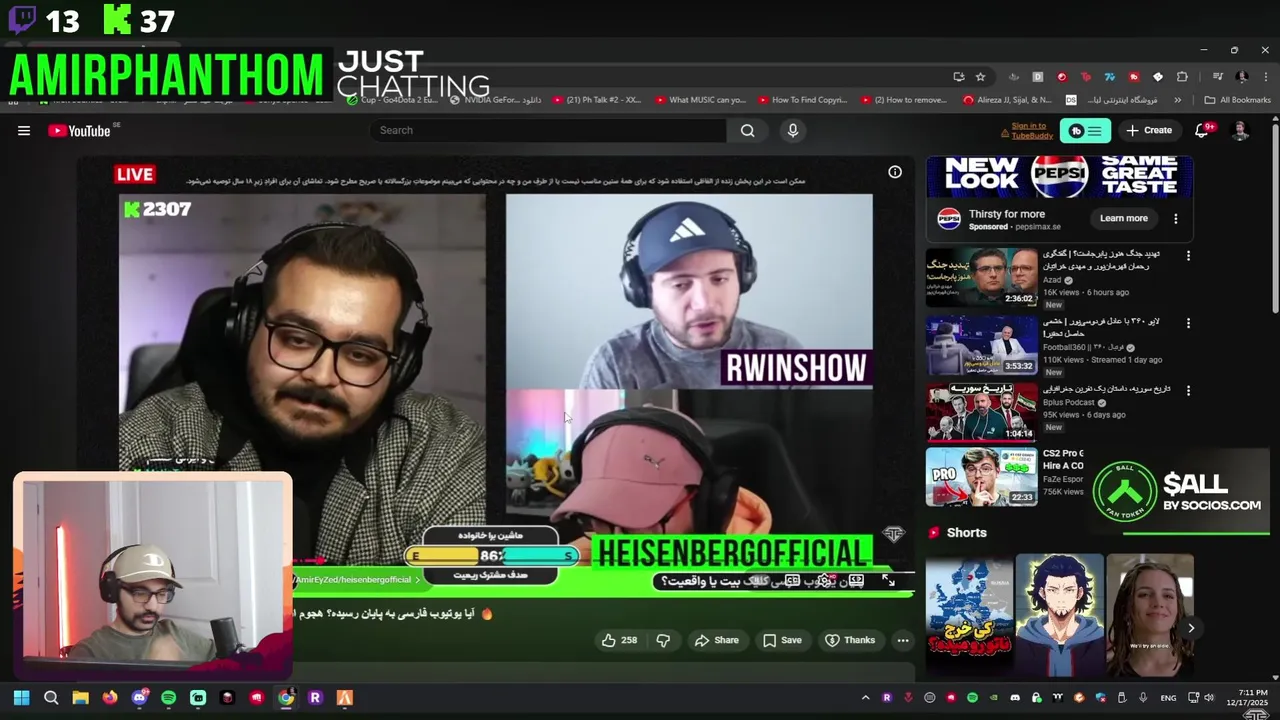Save the video to a playlist
Viewport: 1280px width, 720px height.
tap(782, 640)
